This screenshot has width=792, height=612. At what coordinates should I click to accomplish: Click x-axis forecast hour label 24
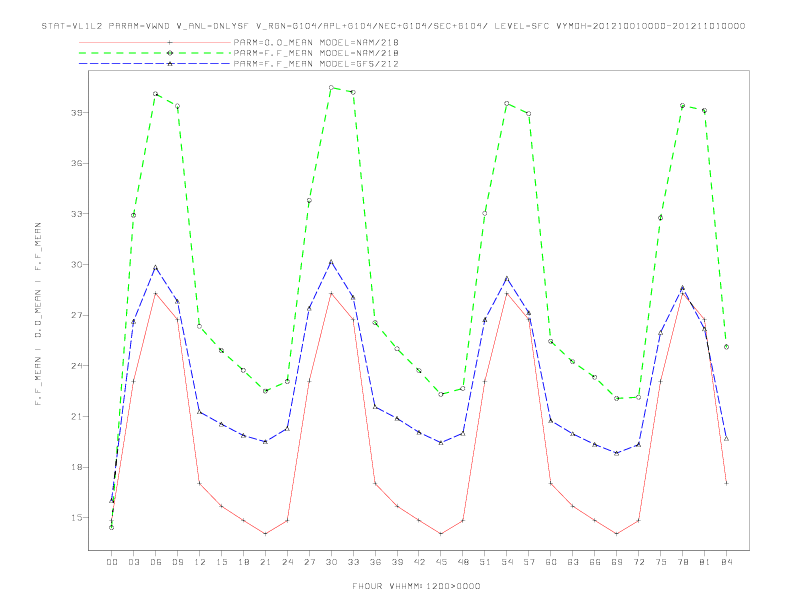[287, 562]
